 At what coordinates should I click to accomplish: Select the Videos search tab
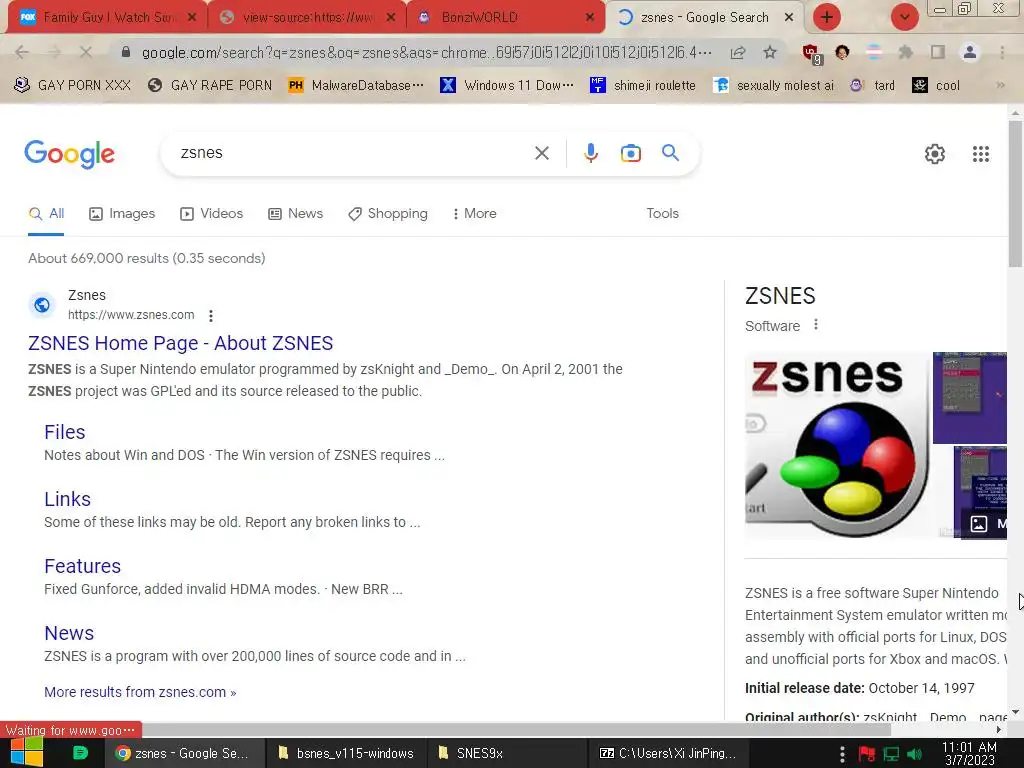tap(212, 214)
